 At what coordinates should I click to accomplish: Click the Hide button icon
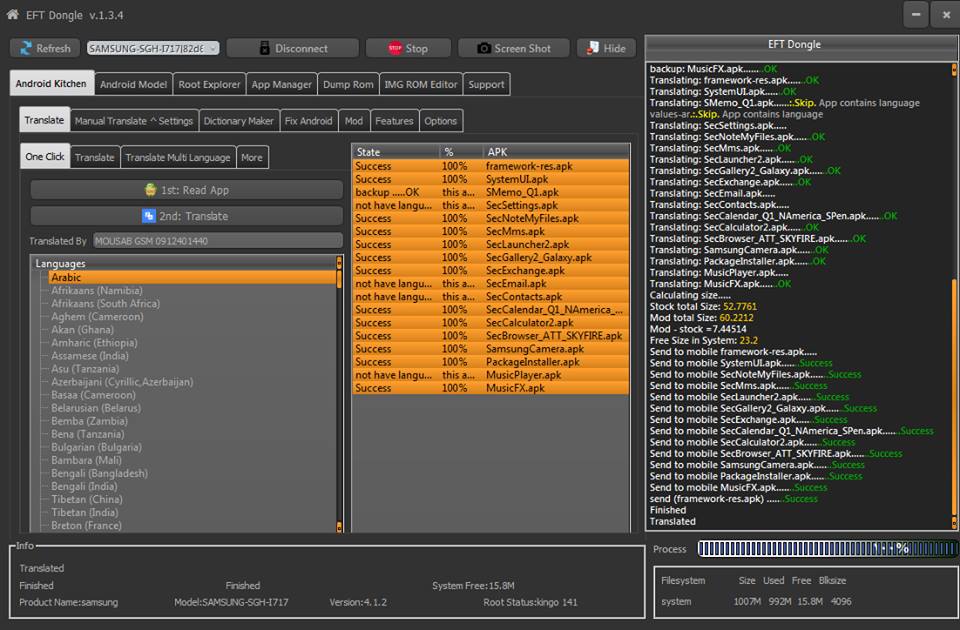[593, 48]
